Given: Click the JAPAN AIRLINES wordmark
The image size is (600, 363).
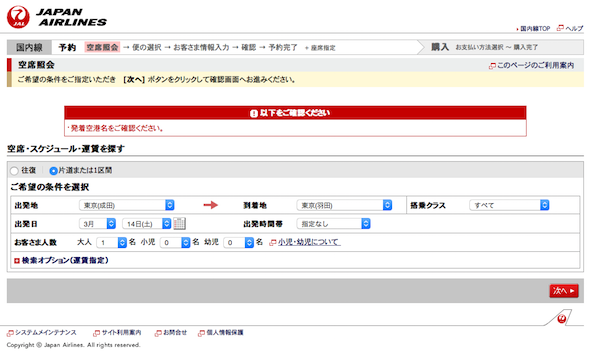Looking at the screenshot, I should point(71,17).
